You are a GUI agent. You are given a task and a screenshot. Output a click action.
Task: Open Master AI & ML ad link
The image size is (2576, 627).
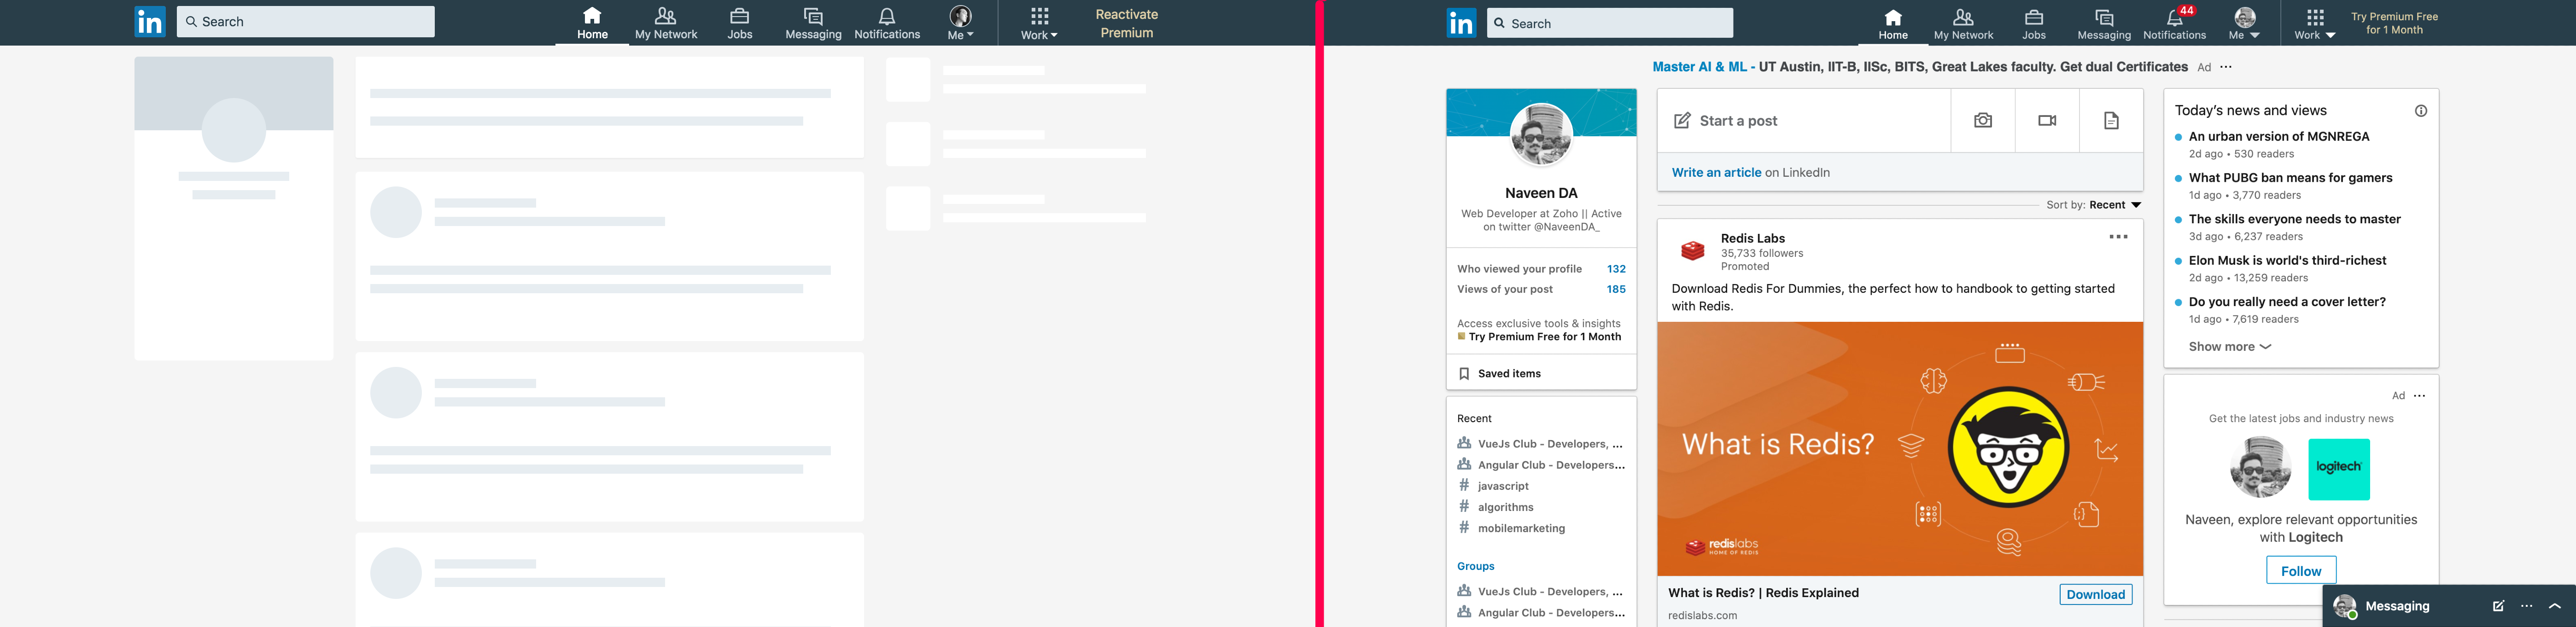point(1920,67)
